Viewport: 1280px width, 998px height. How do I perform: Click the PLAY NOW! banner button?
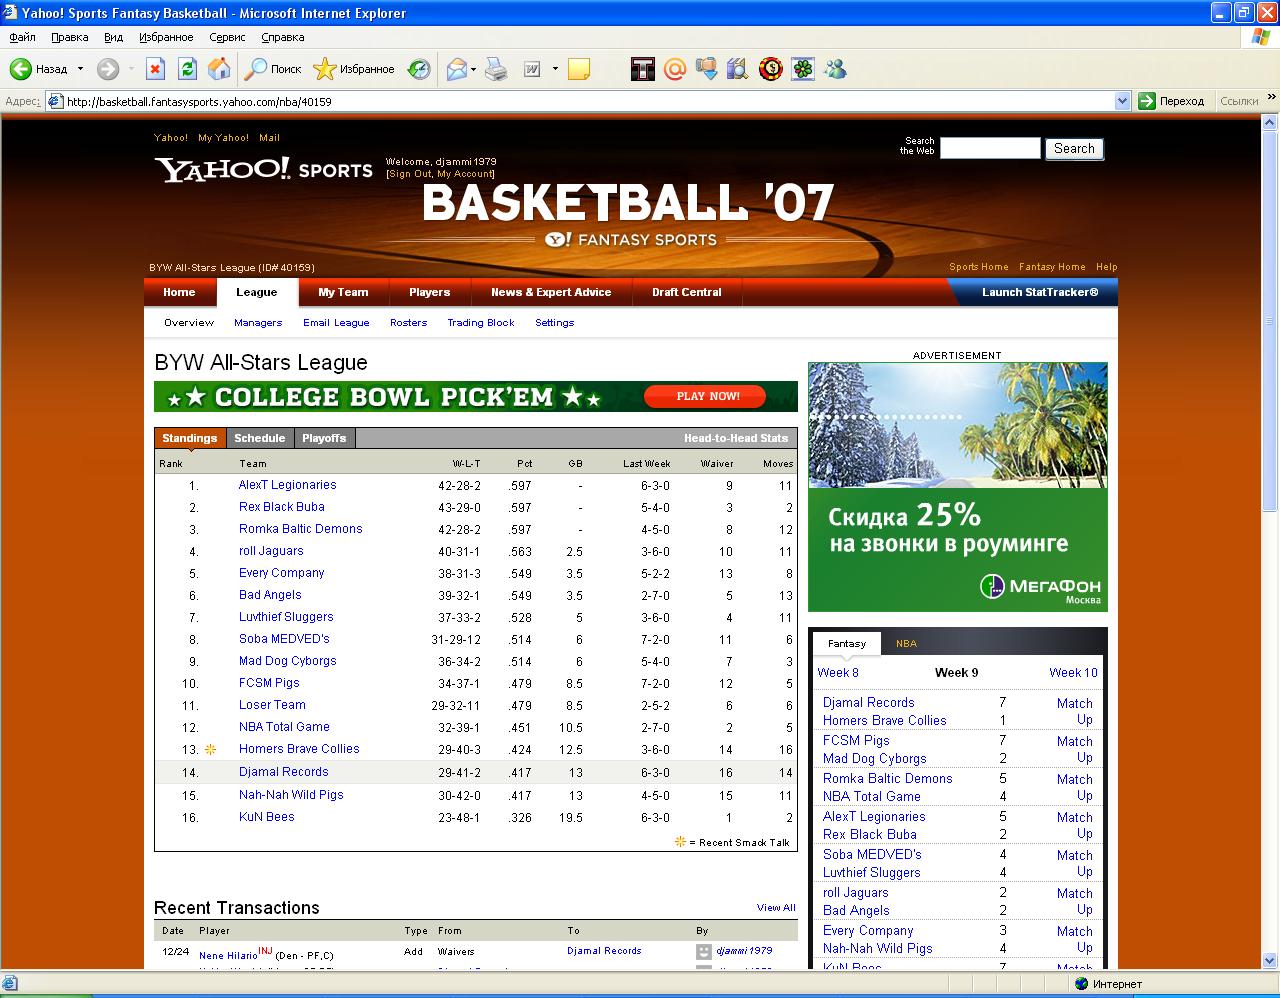(x=708, y=396)
